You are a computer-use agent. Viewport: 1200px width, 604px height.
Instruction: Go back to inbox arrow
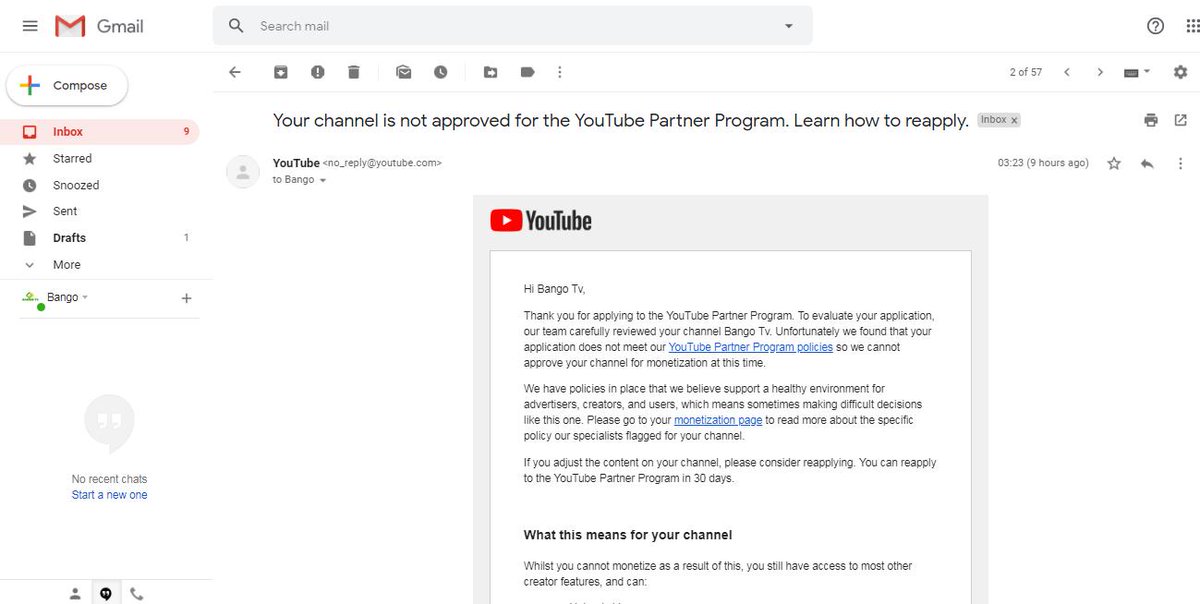[235, 72]
